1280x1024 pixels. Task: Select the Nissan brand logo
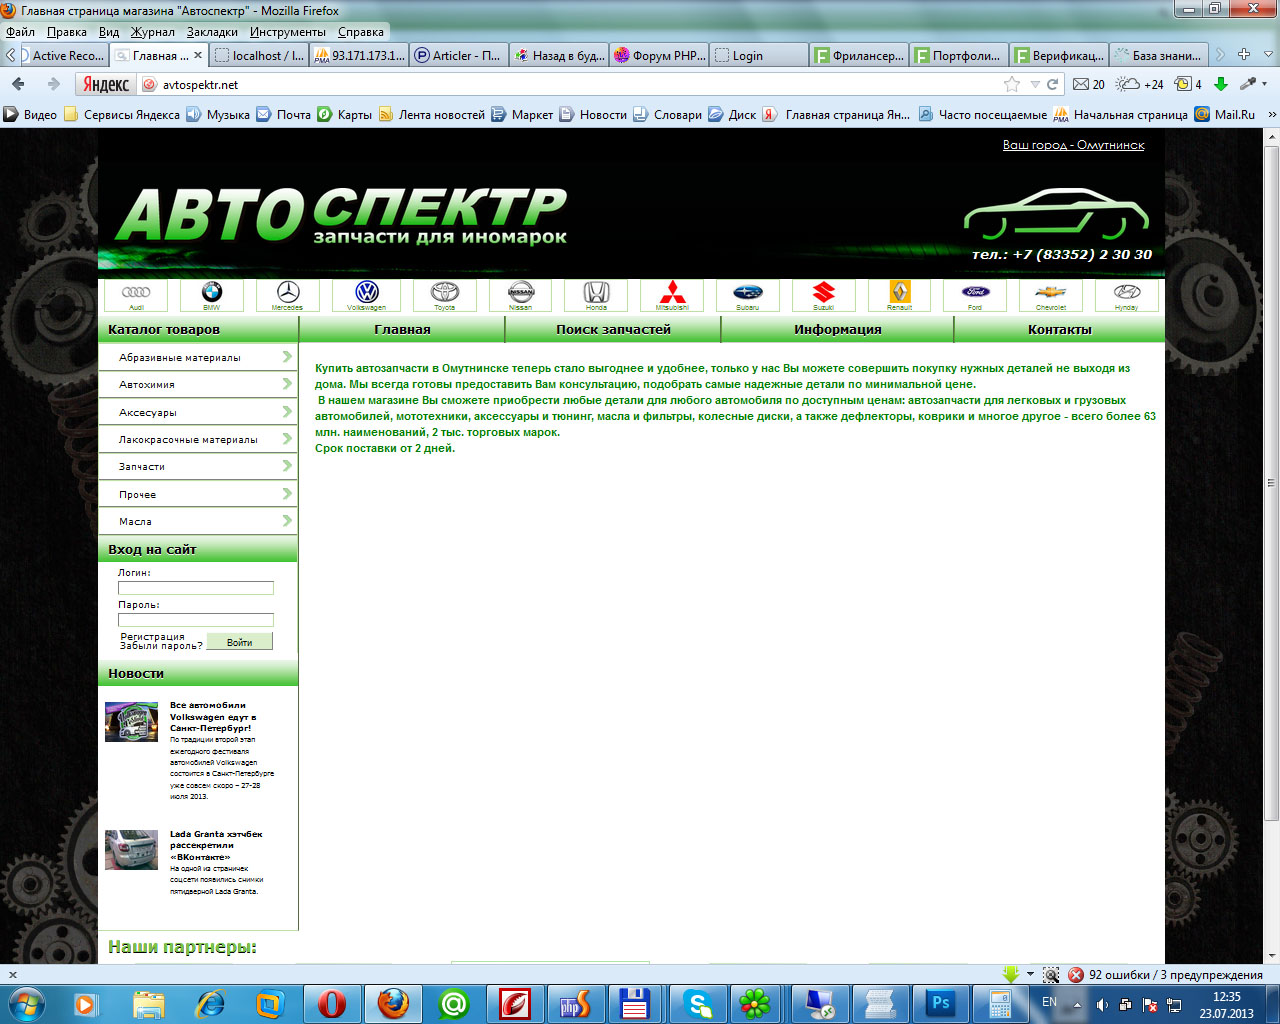tap(521, 295)
